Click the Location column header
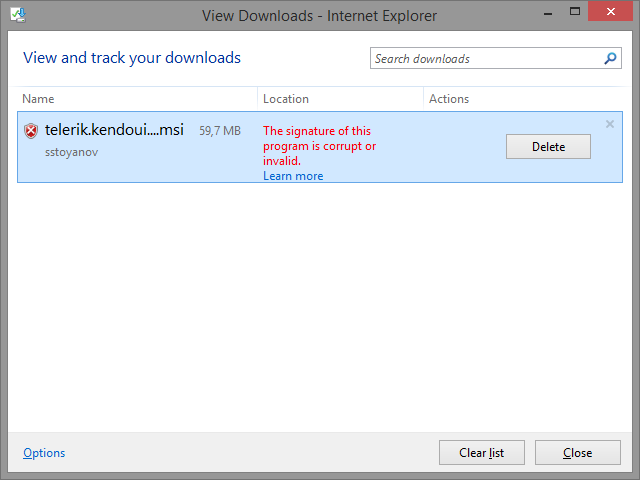This screenshot has height=480, width=640. pos(286,99)
